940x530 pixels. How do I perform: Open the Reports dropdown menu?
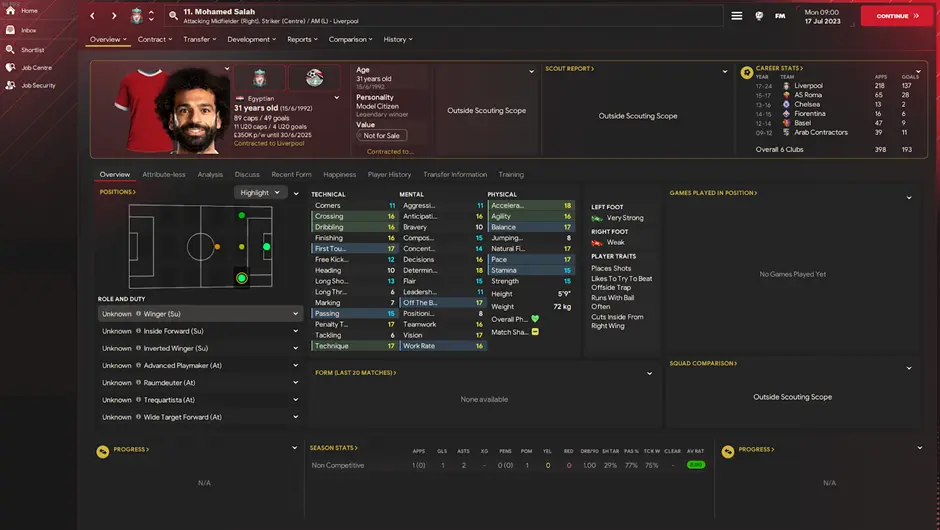[302, 40]
